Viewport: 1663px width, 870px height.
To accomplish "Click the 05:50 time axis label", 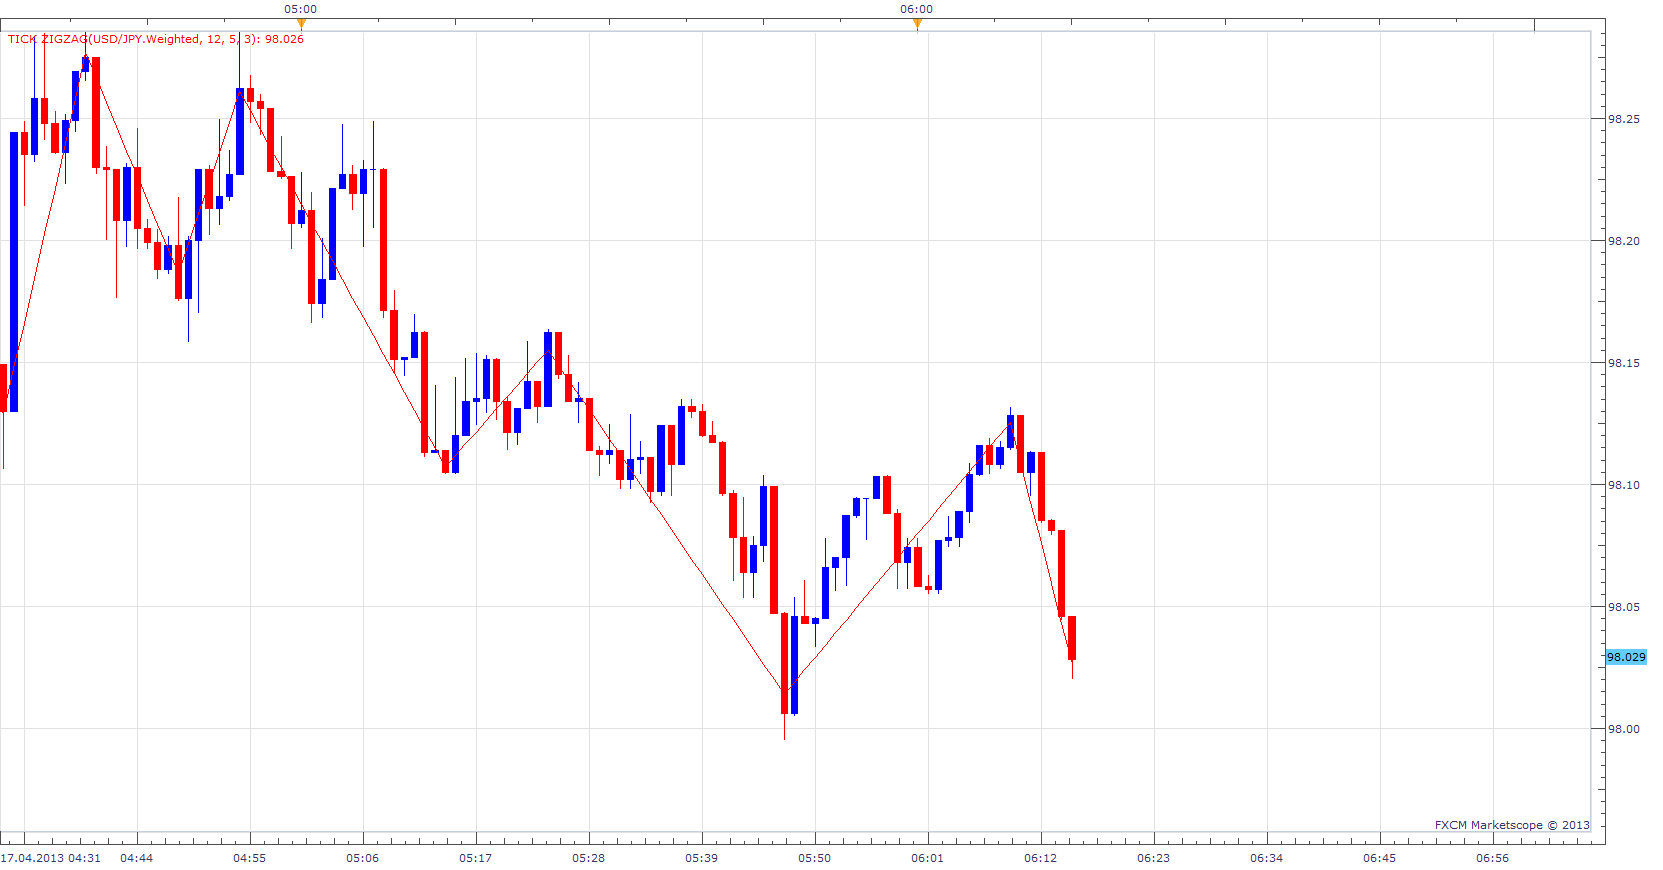I will coord(815,858).
